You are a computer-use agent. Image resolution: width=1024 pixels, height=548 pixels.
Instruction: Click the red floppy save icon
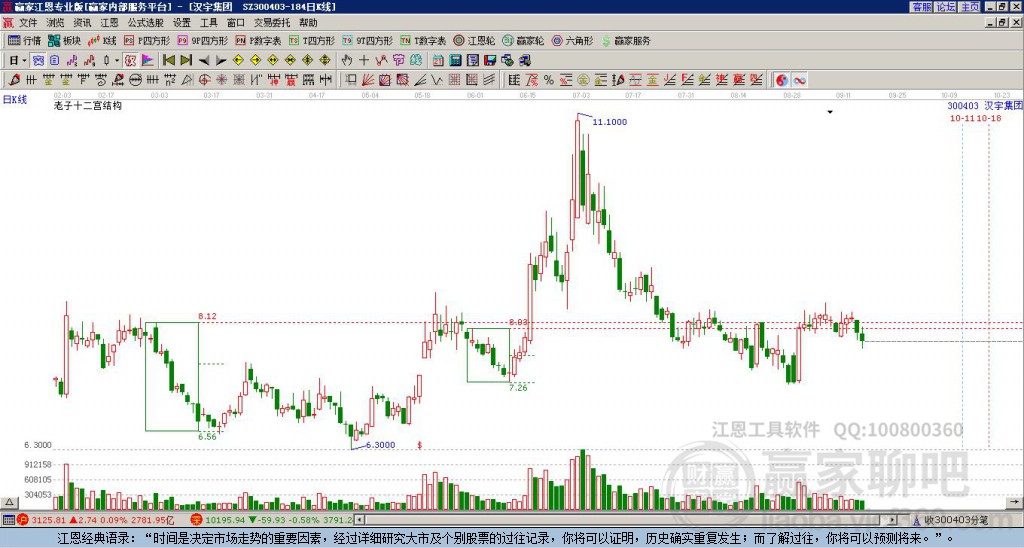(x=490, y=60)
